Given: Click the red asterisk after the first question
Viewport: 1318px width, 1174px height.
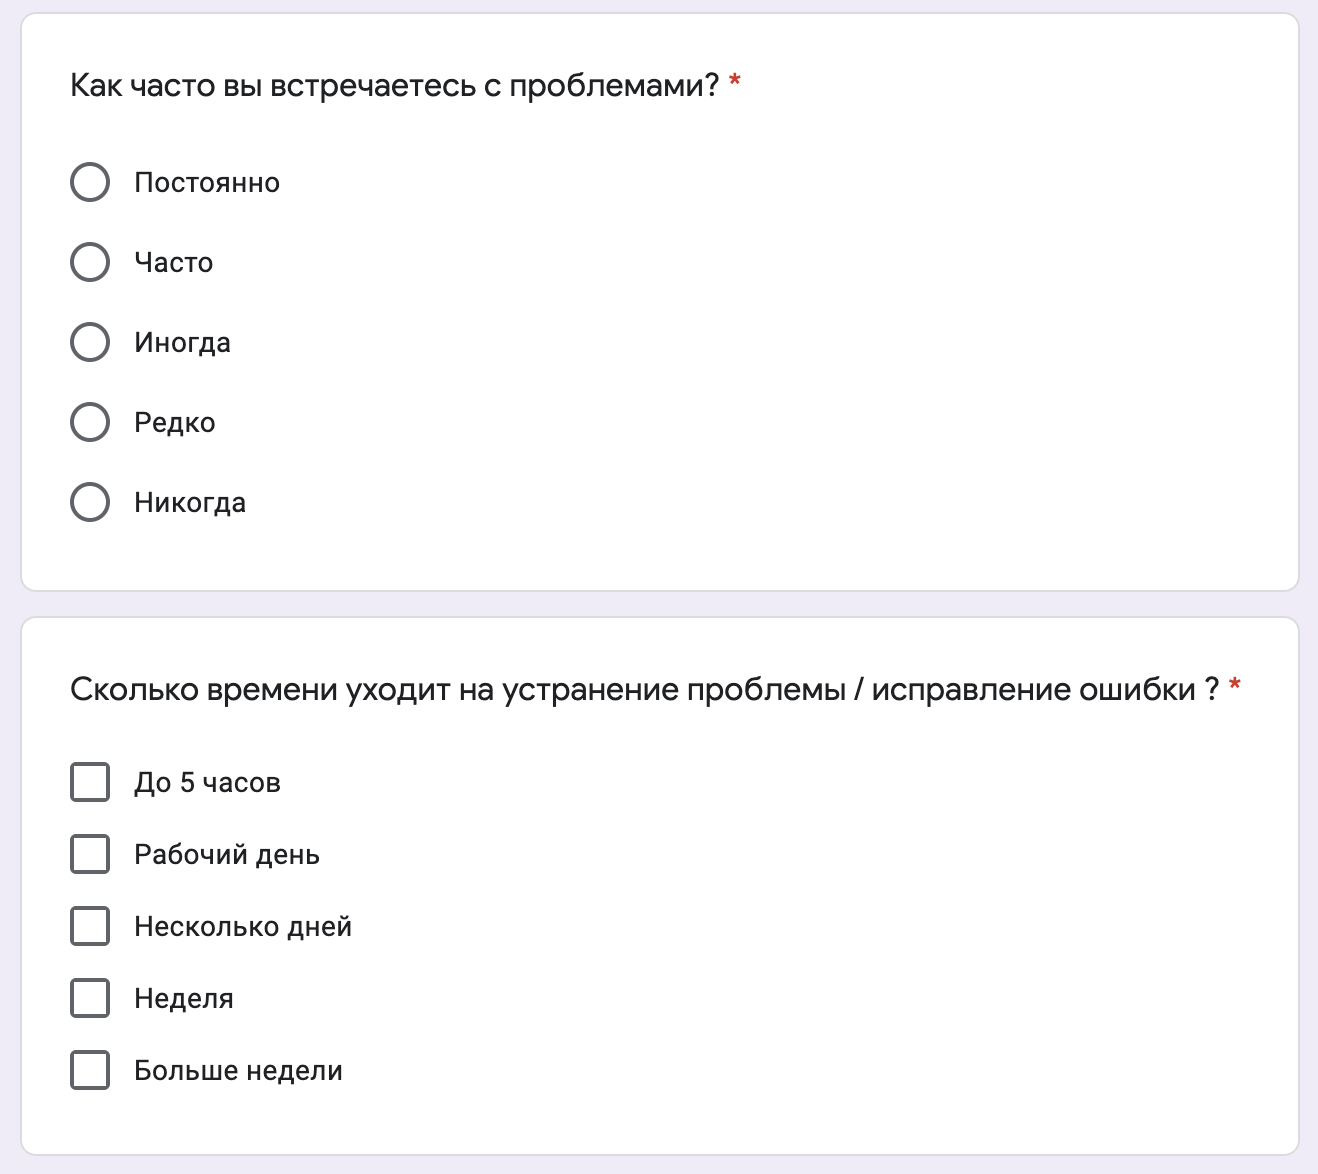Looking at the screenshot, I should pos(735,81).
